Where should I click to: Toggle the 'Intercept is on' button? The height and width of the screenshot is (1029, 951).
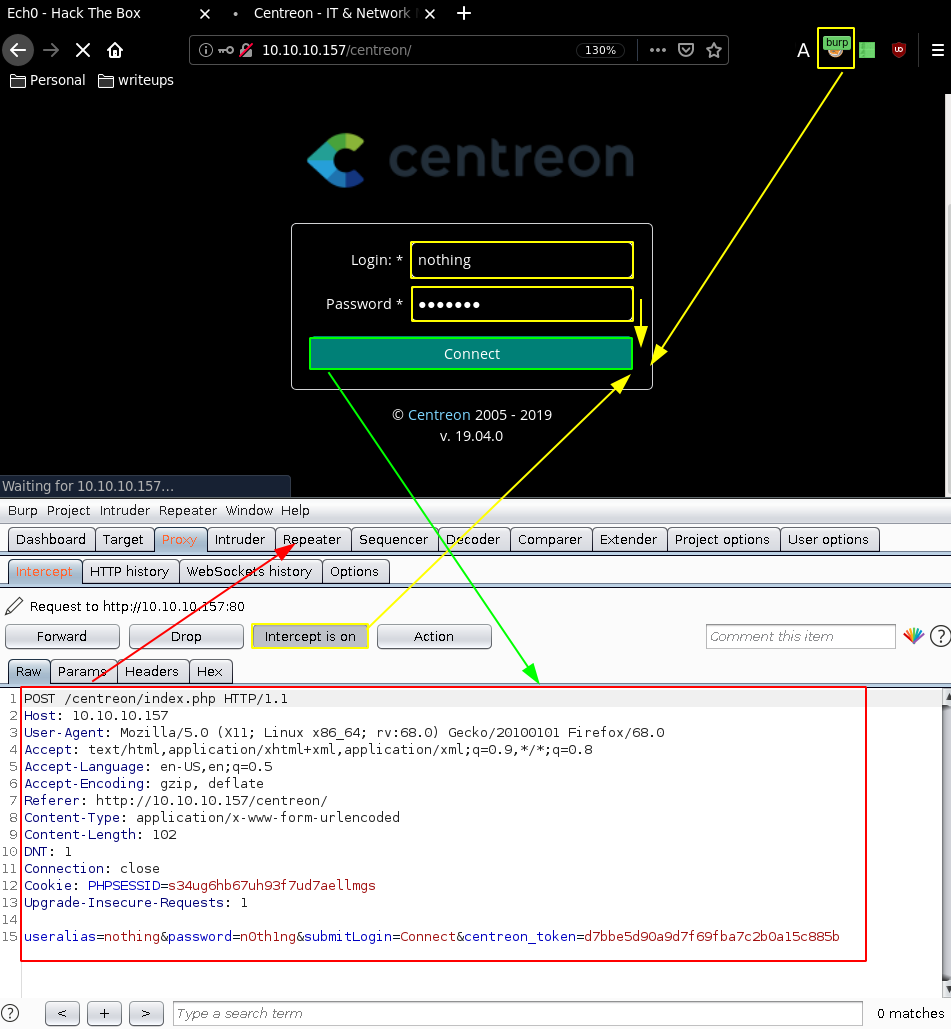[310, 637]
